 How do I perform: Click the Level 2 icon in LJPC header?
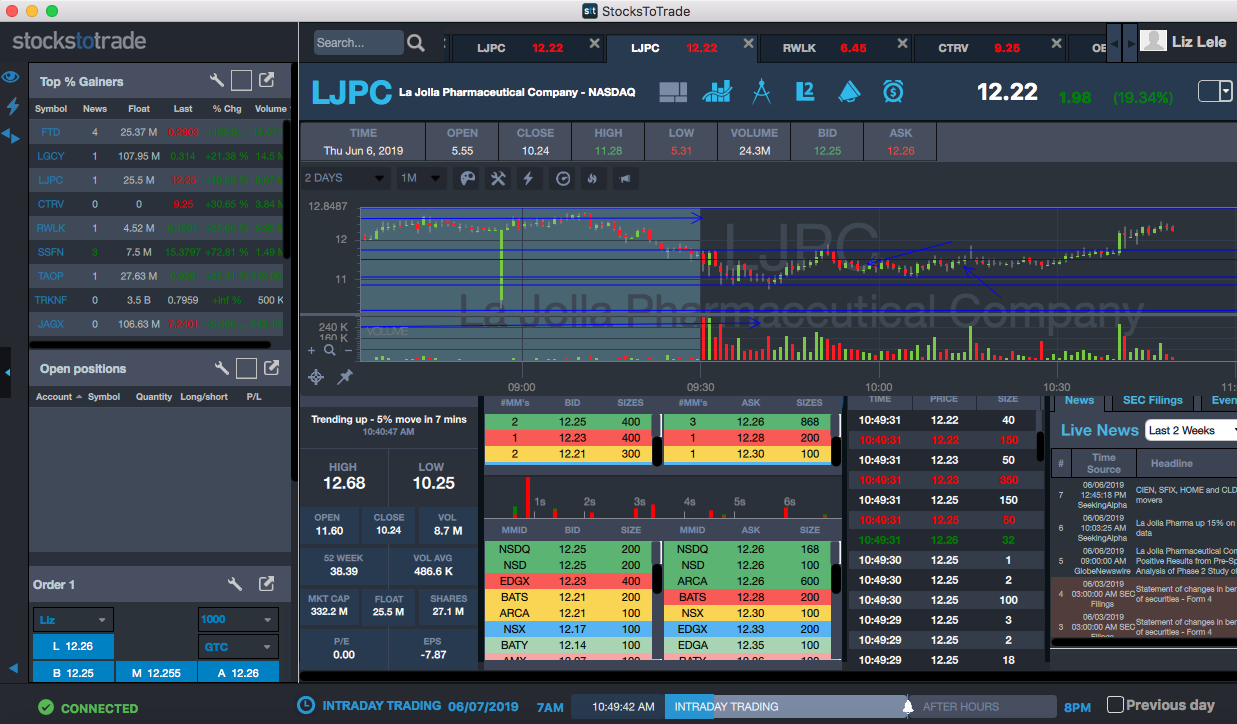coord(805,92)
